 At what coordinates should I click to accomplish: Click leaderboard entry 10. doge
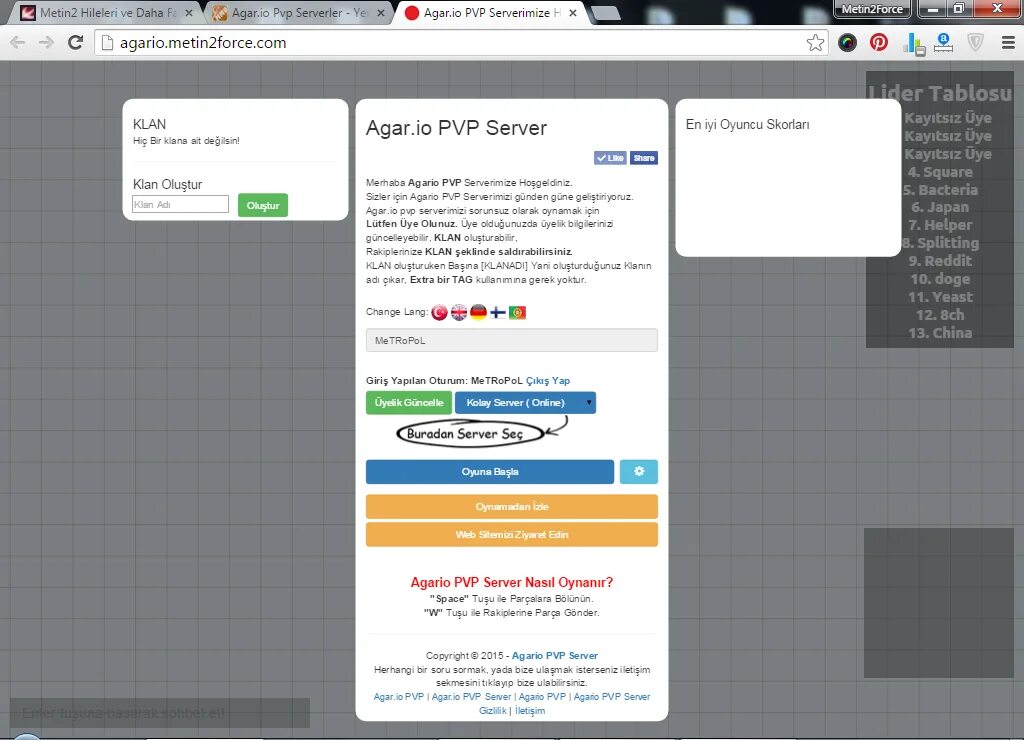click(x=940, y=279)
